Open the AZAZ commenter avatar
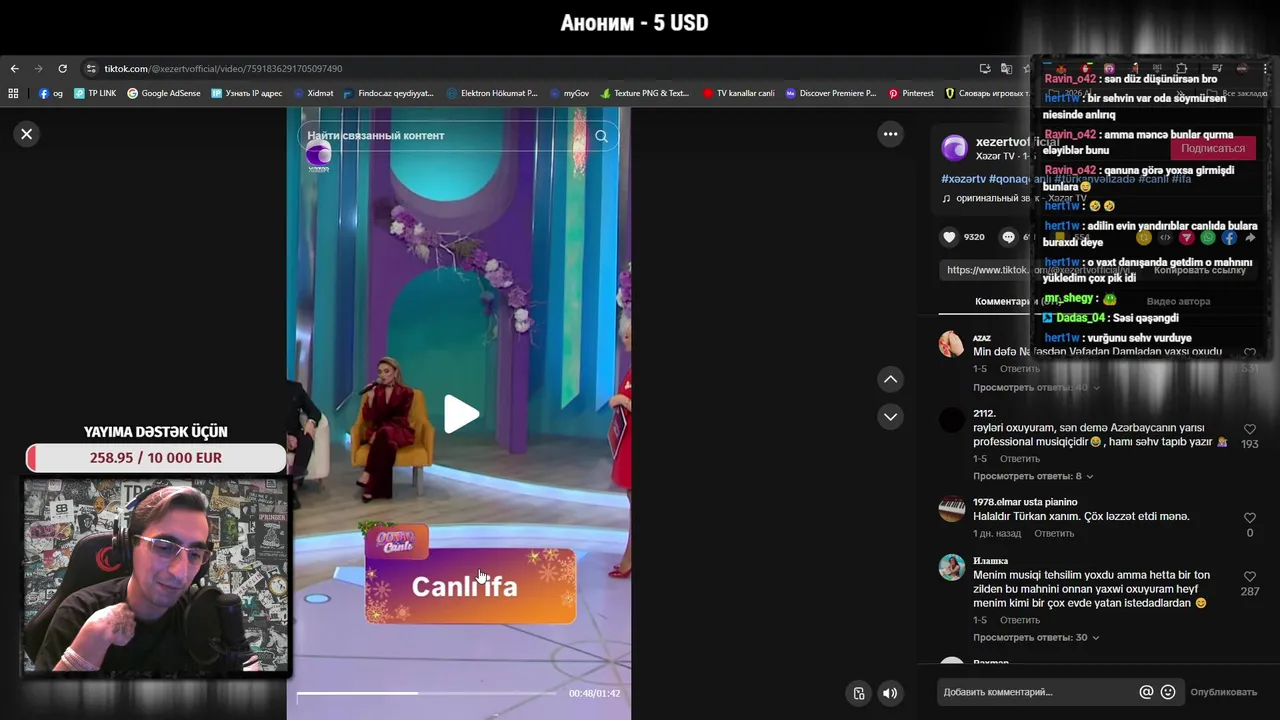Screen dimensions: 1280x720 (x=951, y=344)
